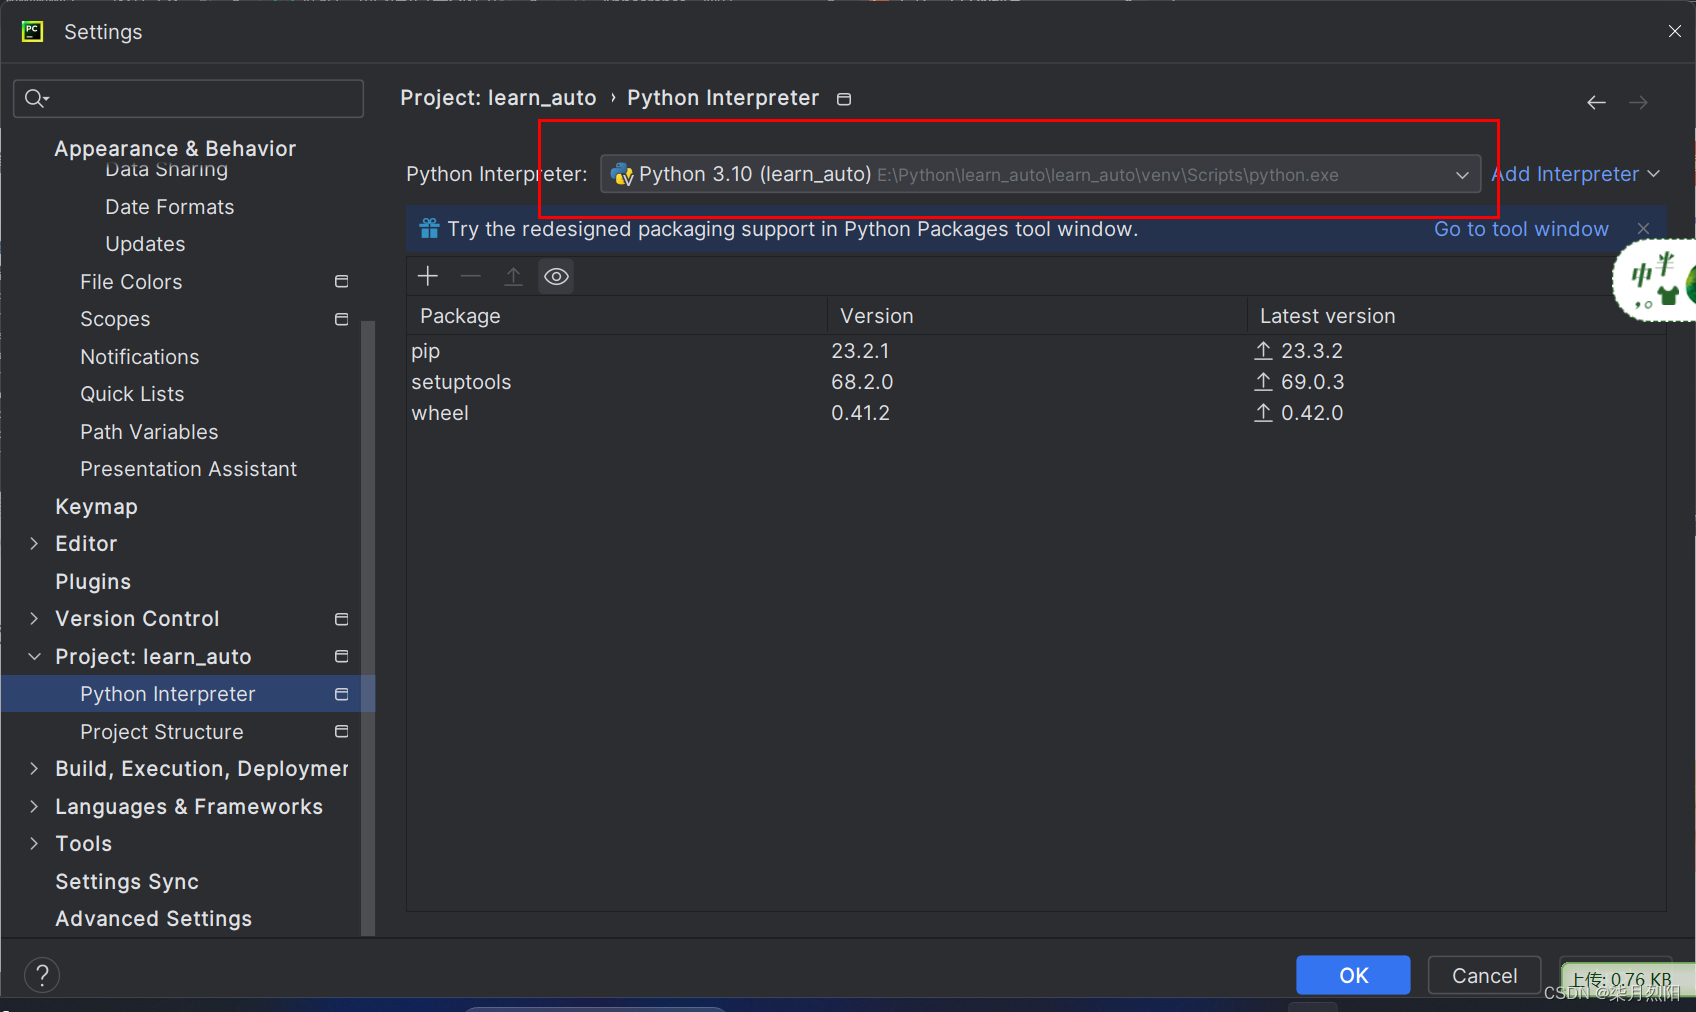This screenshot has width=1696, height=1012.
Task: Sort by Version column header
Action: [1037, 316]
